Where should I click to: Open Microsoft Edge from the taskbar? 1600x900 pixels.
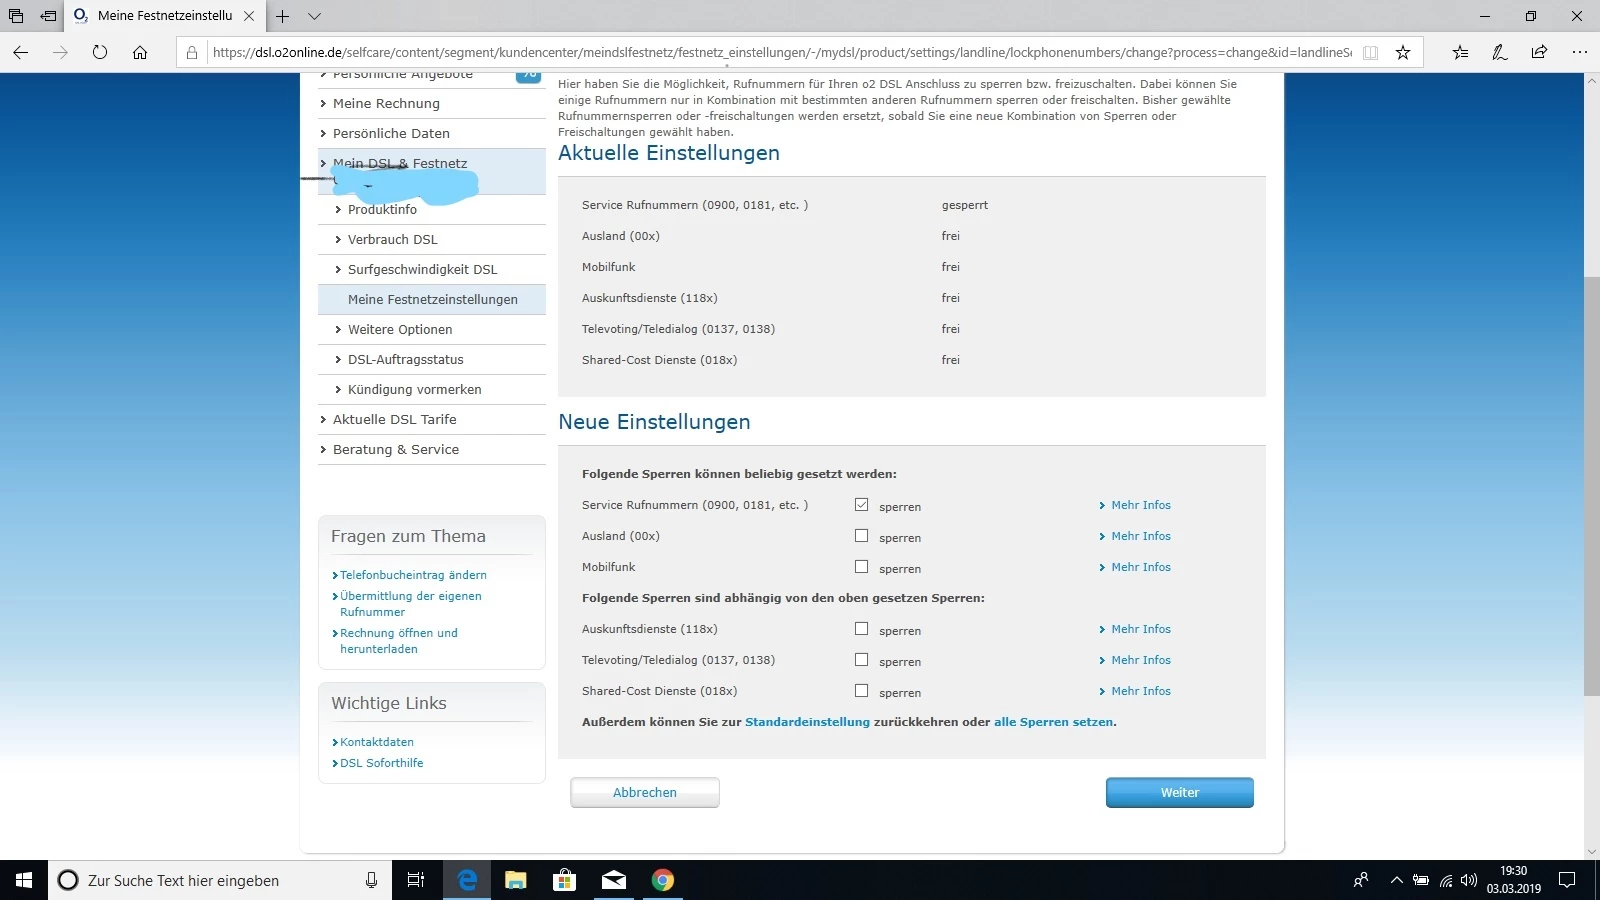[x=467, y=880]
